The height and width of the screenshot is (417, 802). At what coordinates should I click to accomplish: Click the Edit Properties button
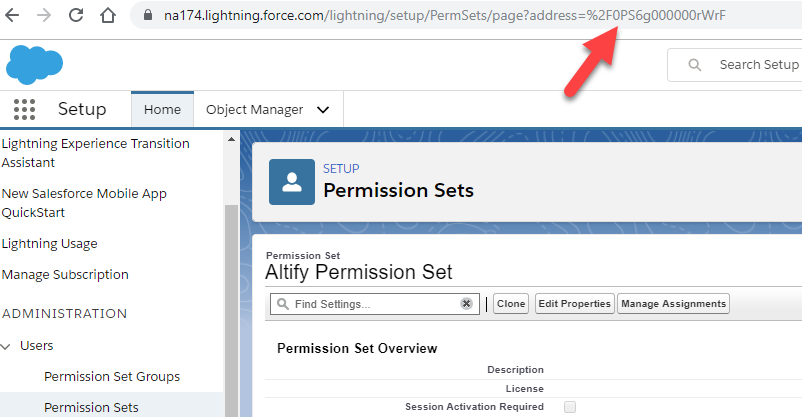pyautogui.click(x=574, y=304)
